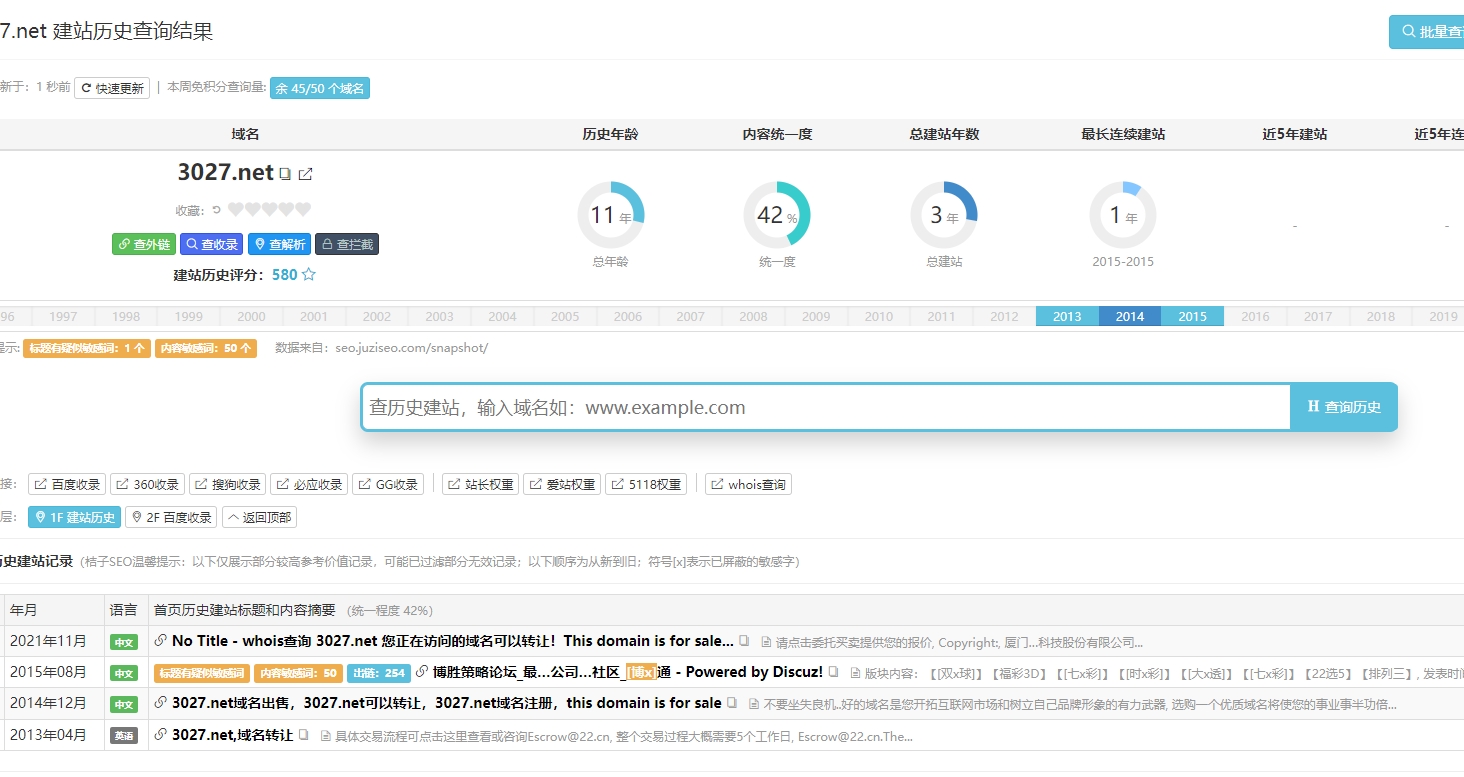Screen dimensions: 1464x777
Task: Click the remaining 45/50 domains badge
Action: (x=320, y=88)
